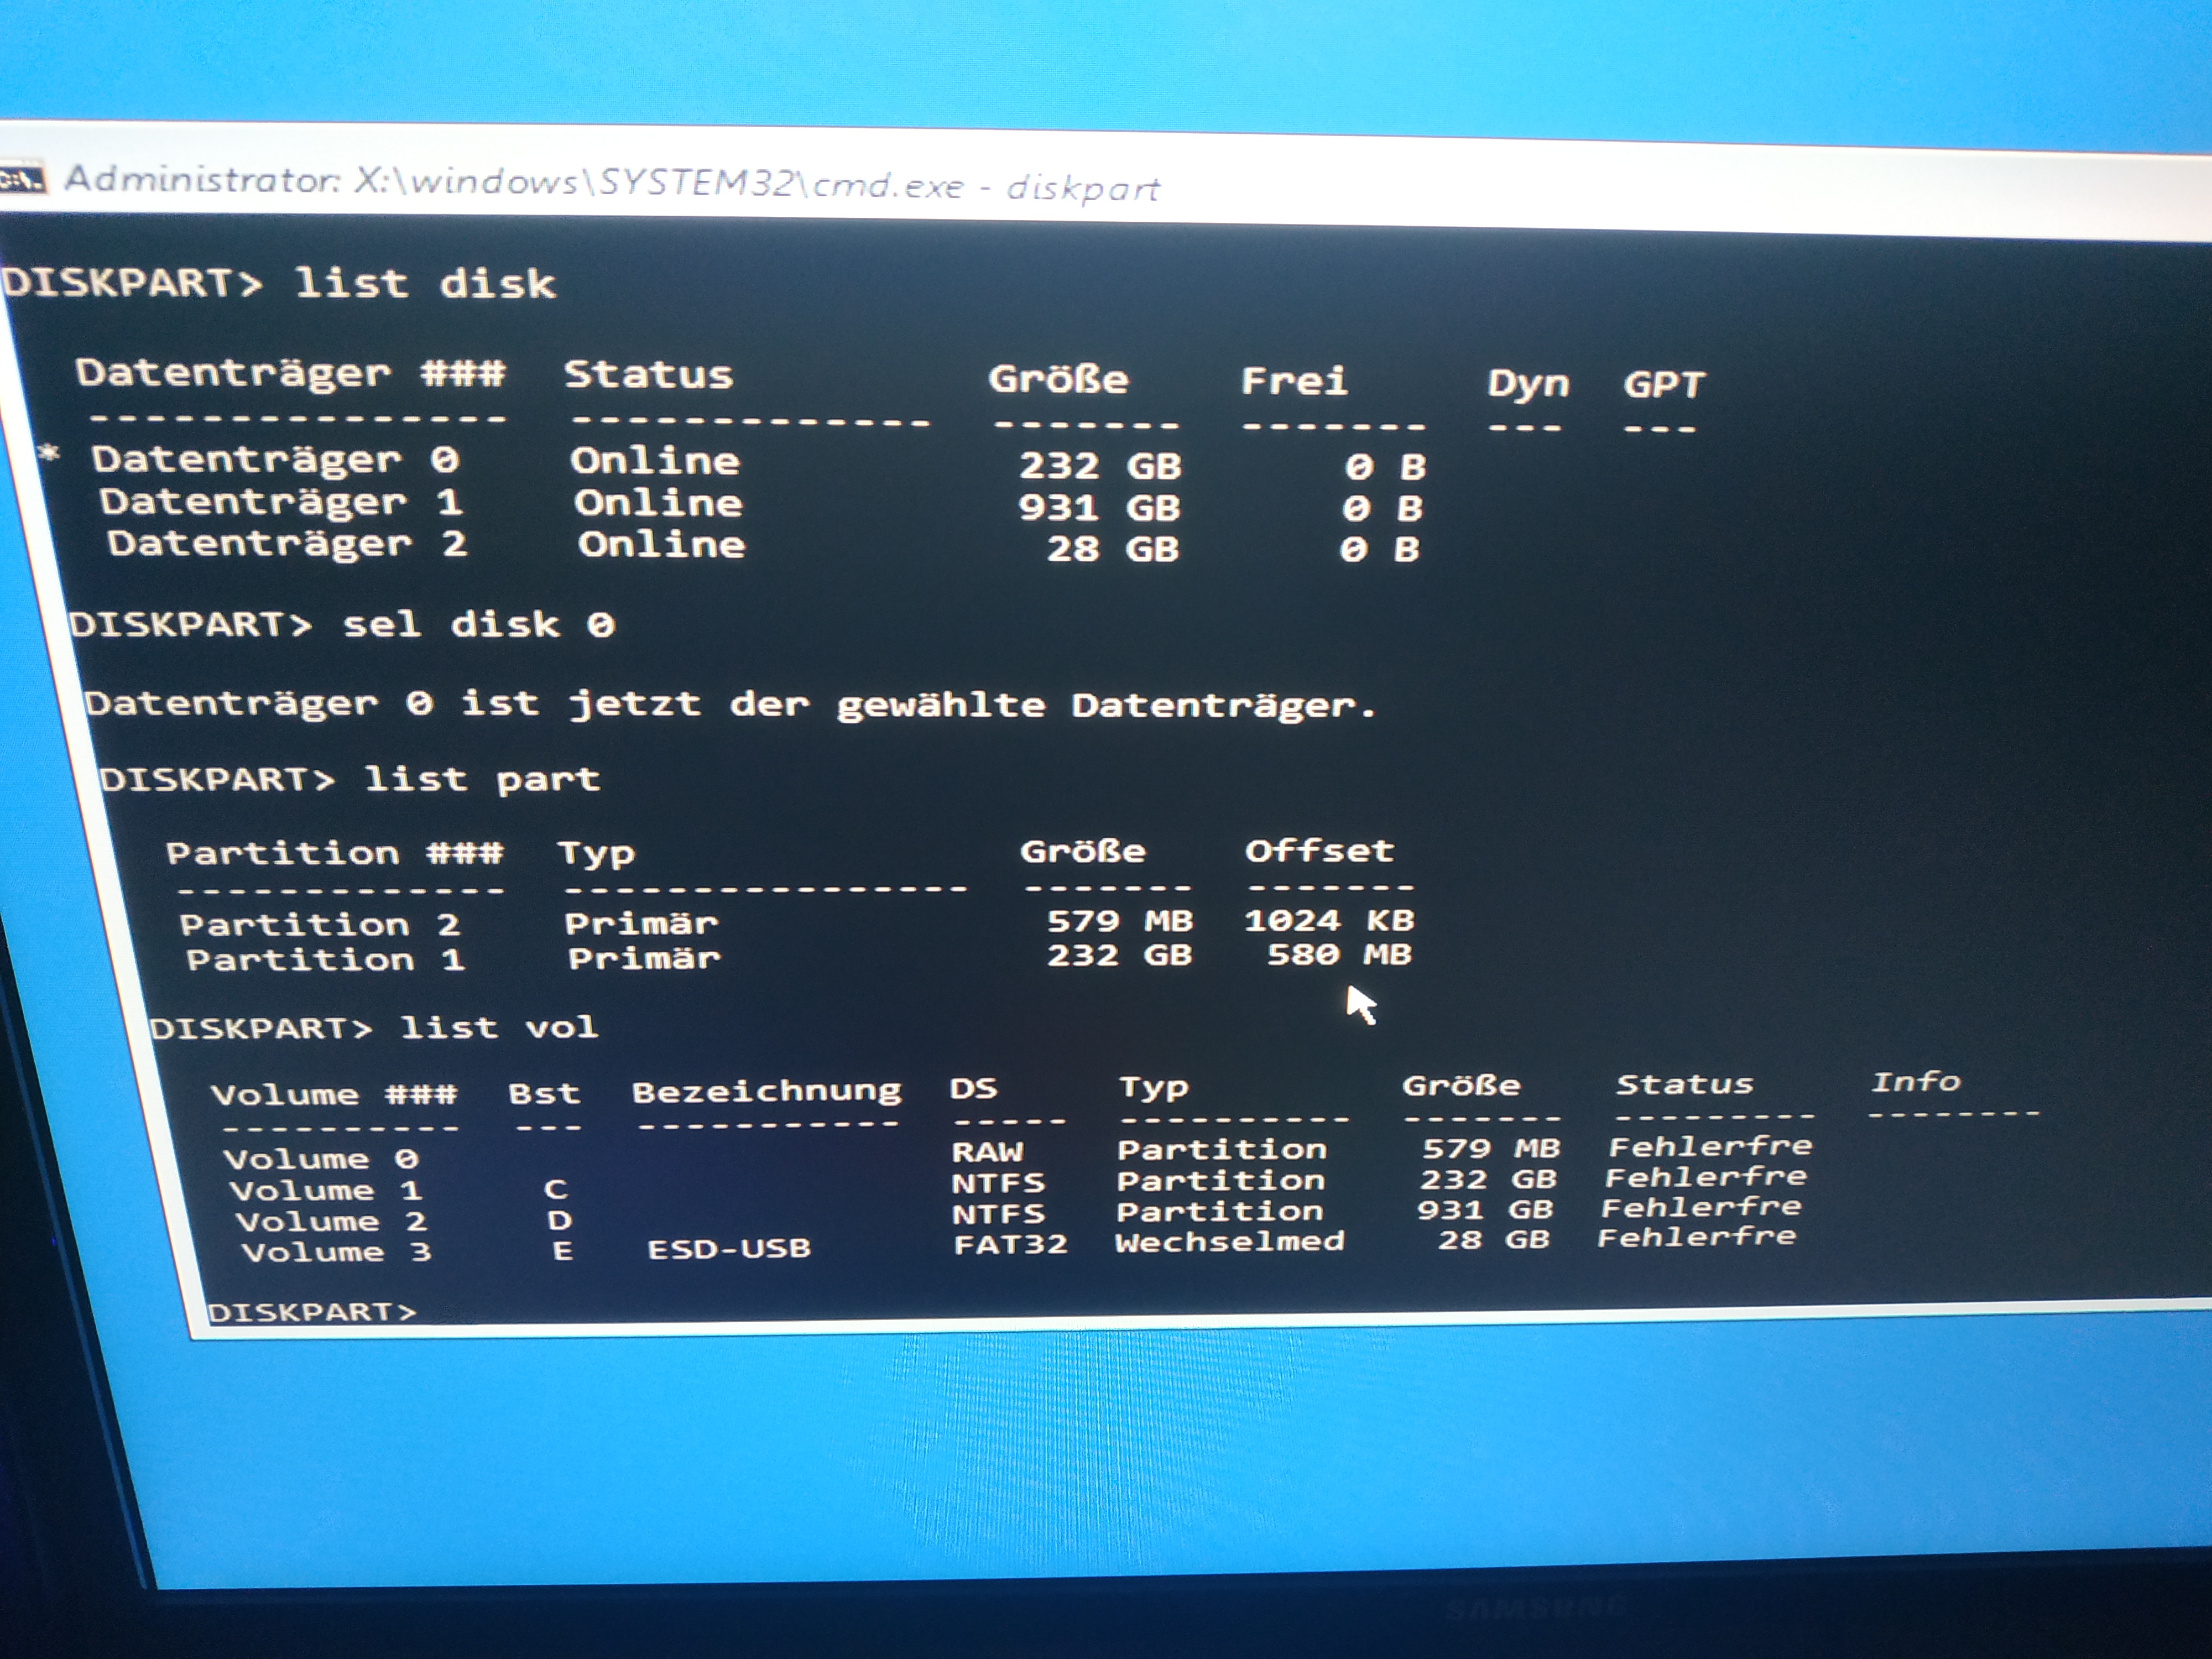This screenshot has height=1659, width=2212.
Task: Select the 'Volume 0' row label
Action: click(320, 1159)
